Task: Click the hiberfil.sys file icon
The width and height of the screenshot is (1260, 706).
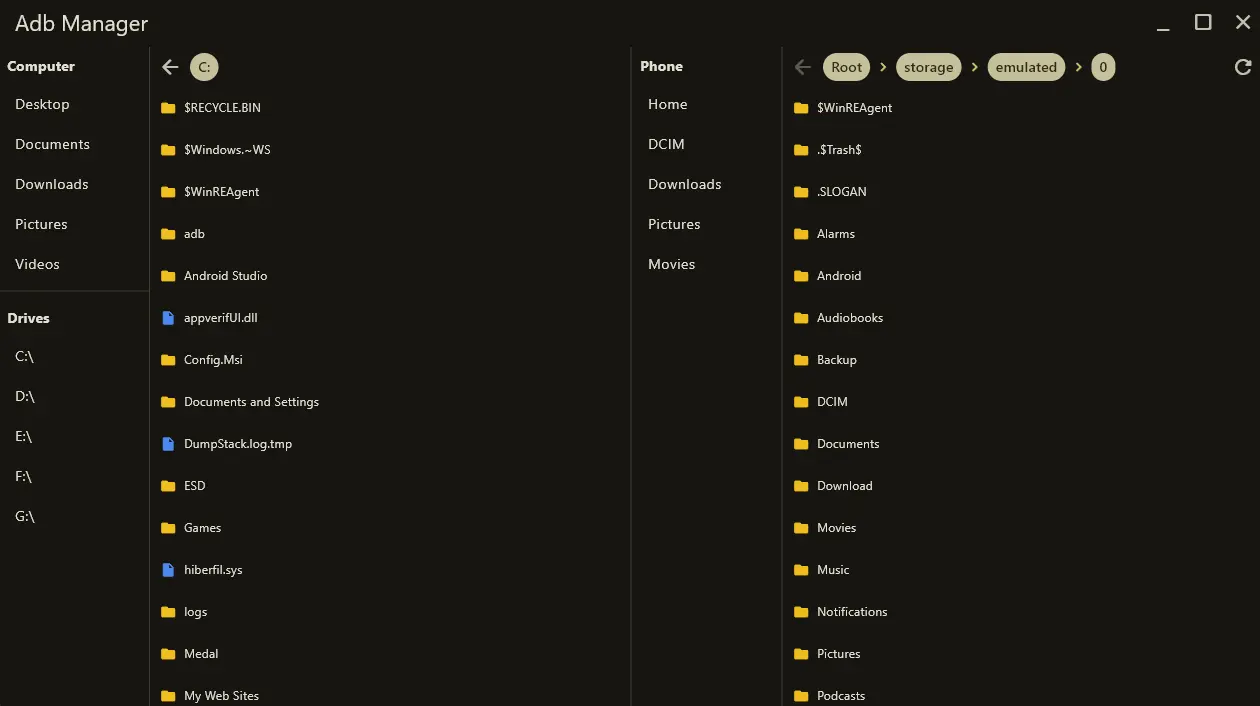Action: (168, 570)
